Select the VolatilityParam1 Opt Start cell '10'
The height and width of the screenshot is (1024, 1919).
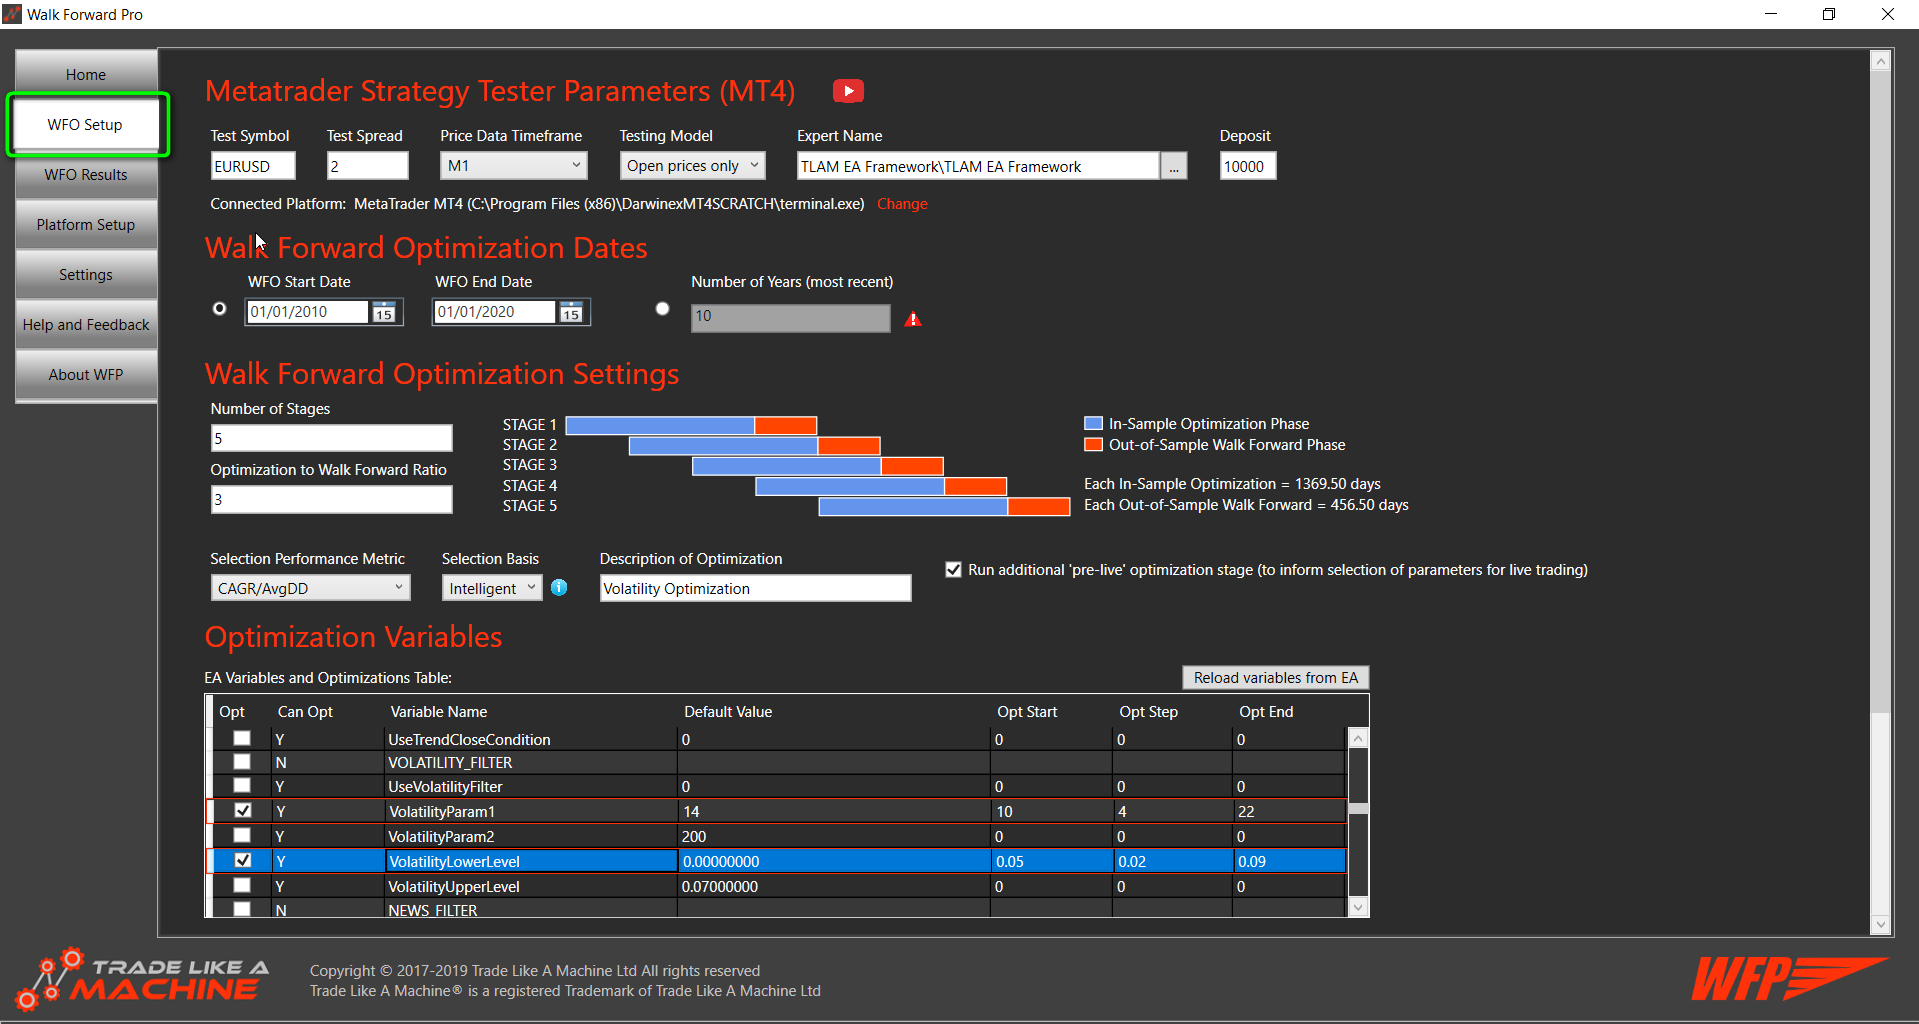pos(1051,811)
